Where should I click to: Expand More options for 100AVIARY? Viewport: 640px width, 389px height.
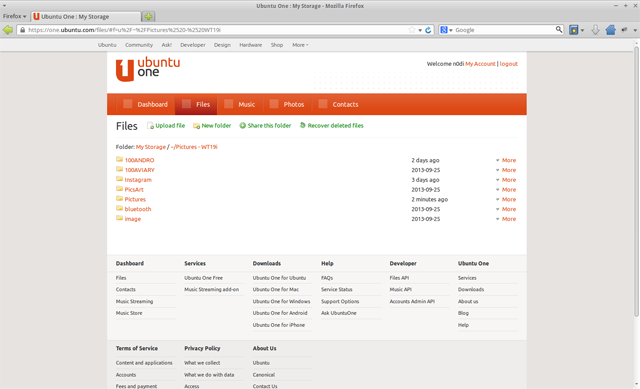506,170
